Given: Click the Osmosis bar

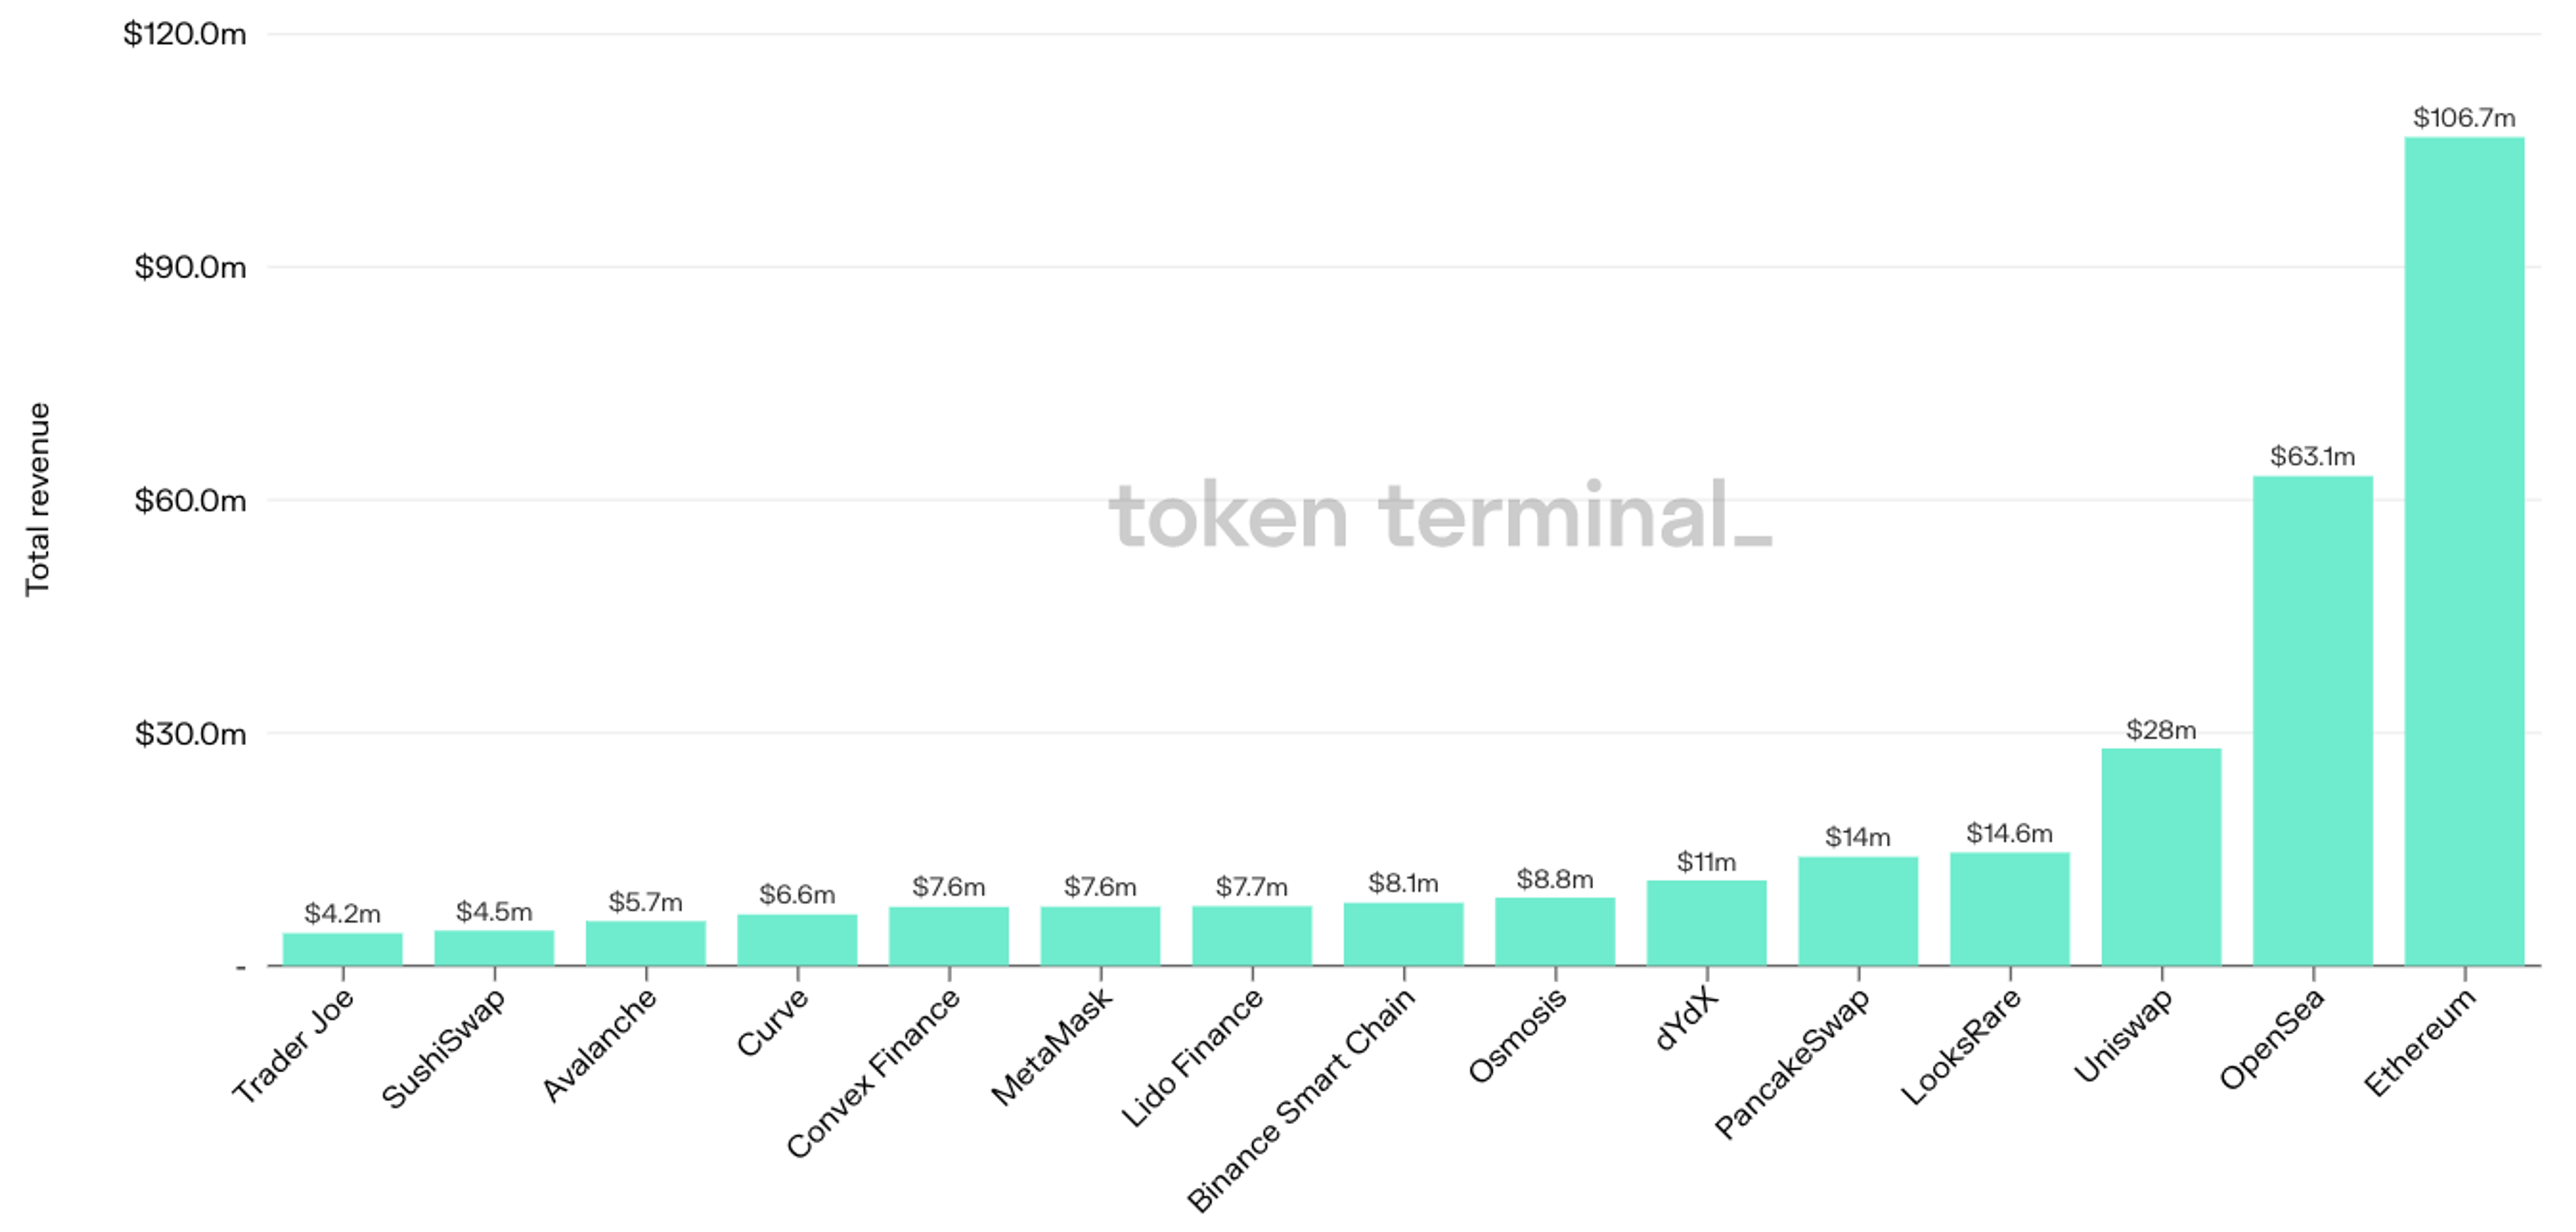Looking at the screenshot, I should (x=1555, y=932).
